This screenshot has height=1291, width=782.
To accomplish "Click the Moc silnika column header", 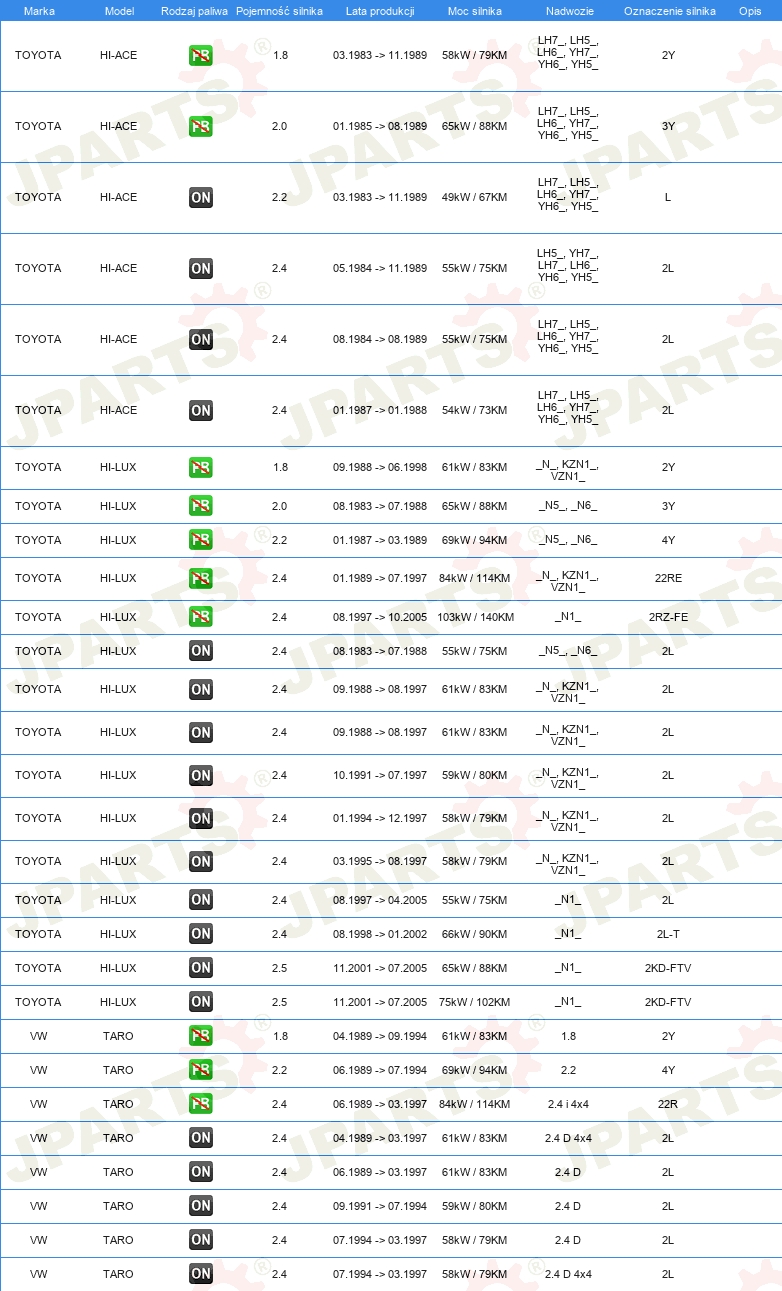I will [475, 11].
